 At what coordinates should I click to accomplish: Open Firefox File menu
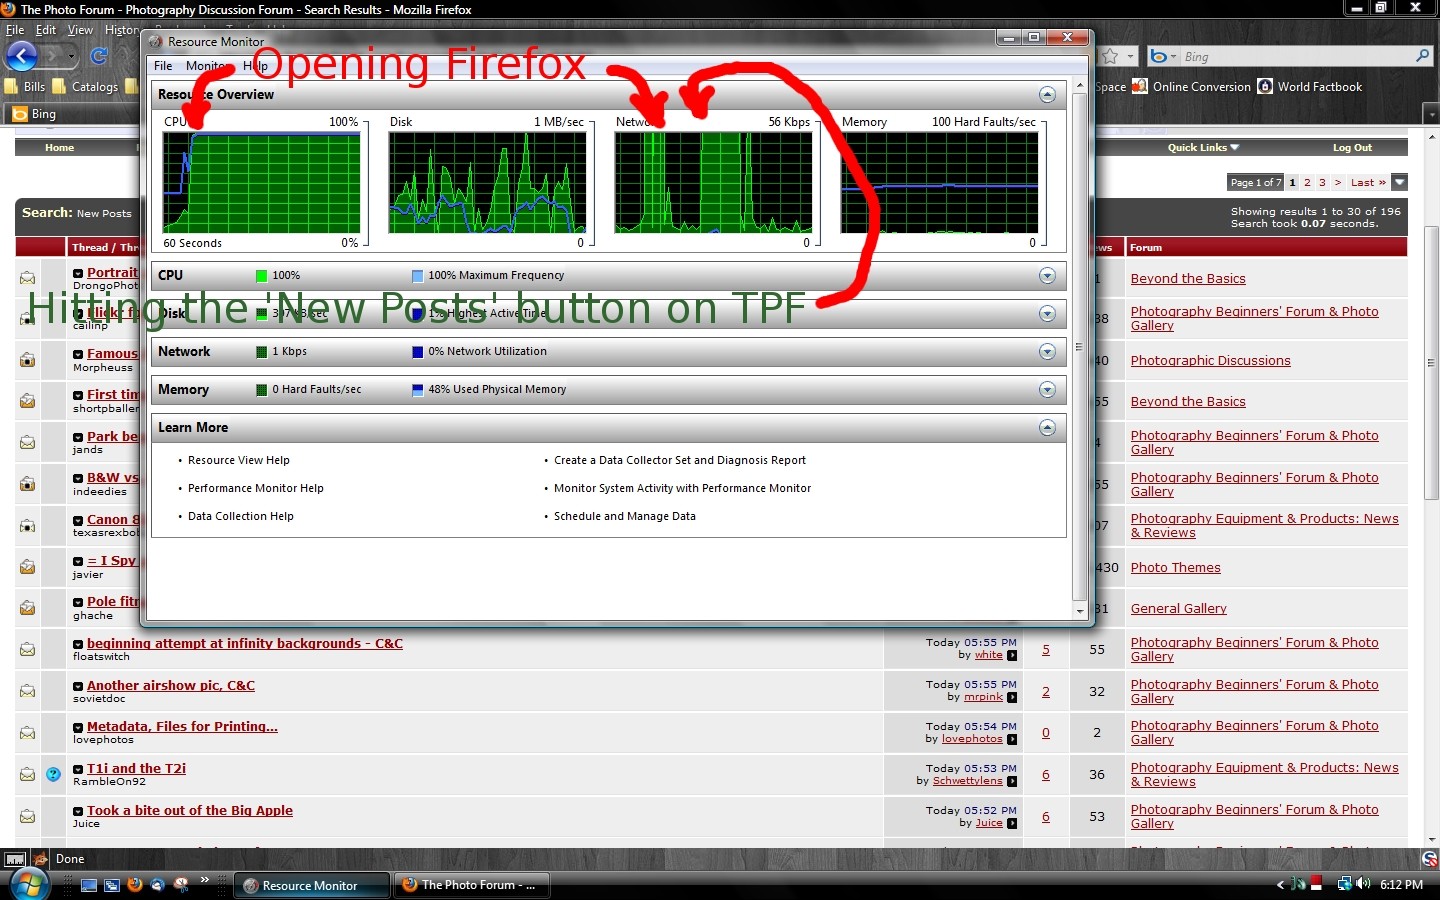(15, 30)
